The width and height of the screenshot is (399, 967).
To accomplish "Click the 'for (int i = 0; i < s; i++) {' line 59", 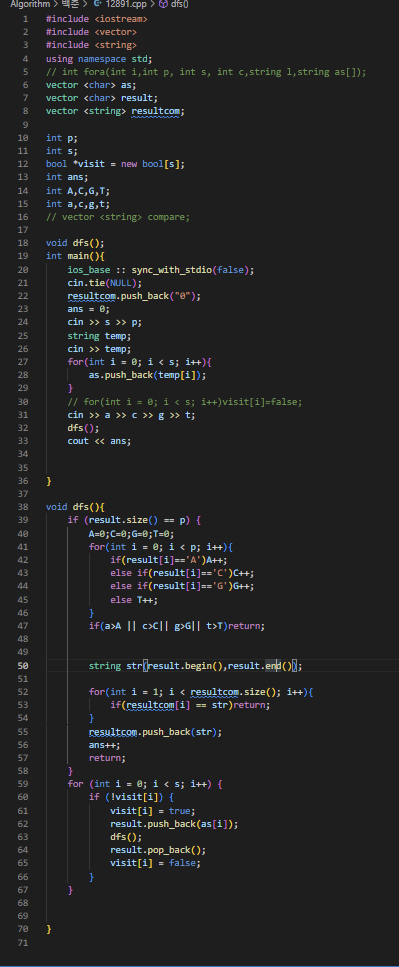I will (145, 784).
